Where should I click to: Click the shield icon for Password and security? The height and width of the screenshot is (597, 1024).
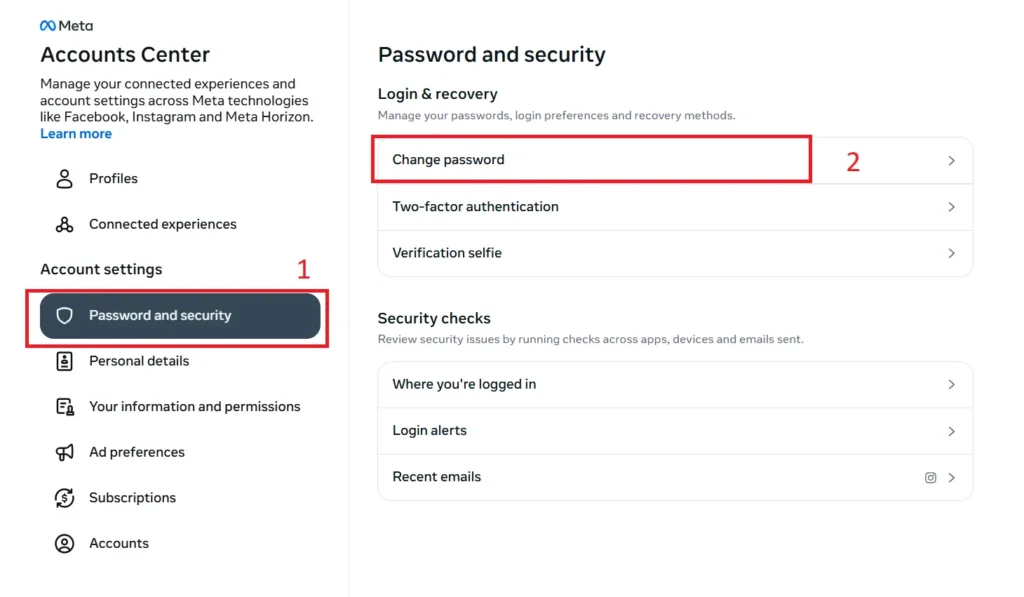(x=65, y=316)
